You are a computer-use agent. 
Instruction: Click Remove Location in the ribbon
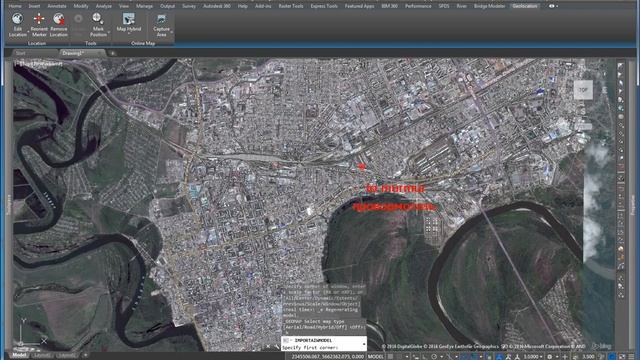click(x=59, y=25)
